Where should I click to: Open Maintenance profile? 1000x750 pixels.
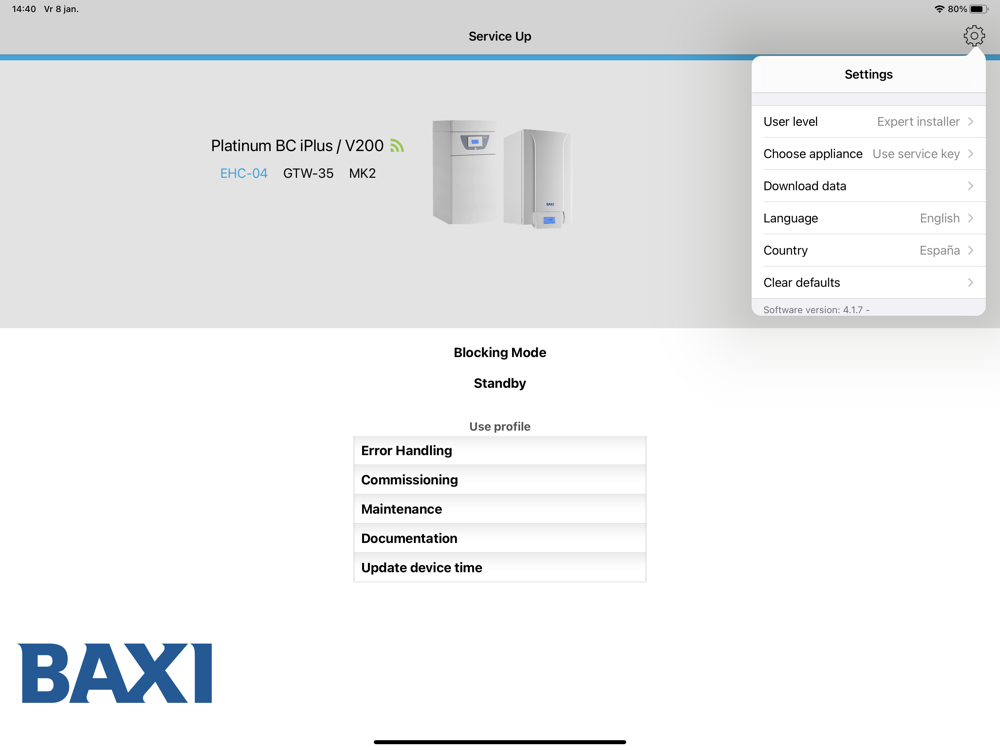pyautogui.click(x=500, y=510)
